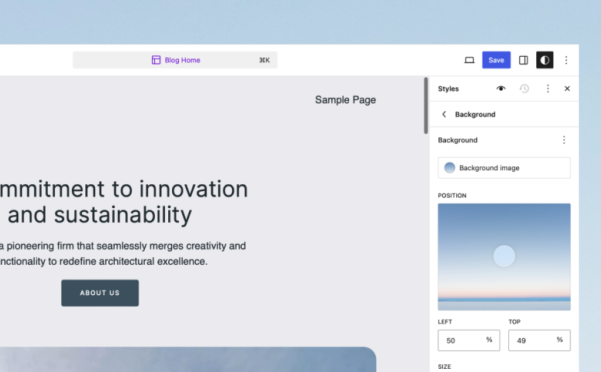
Task: Click the focal point picker image area
Action: [504, 257]
